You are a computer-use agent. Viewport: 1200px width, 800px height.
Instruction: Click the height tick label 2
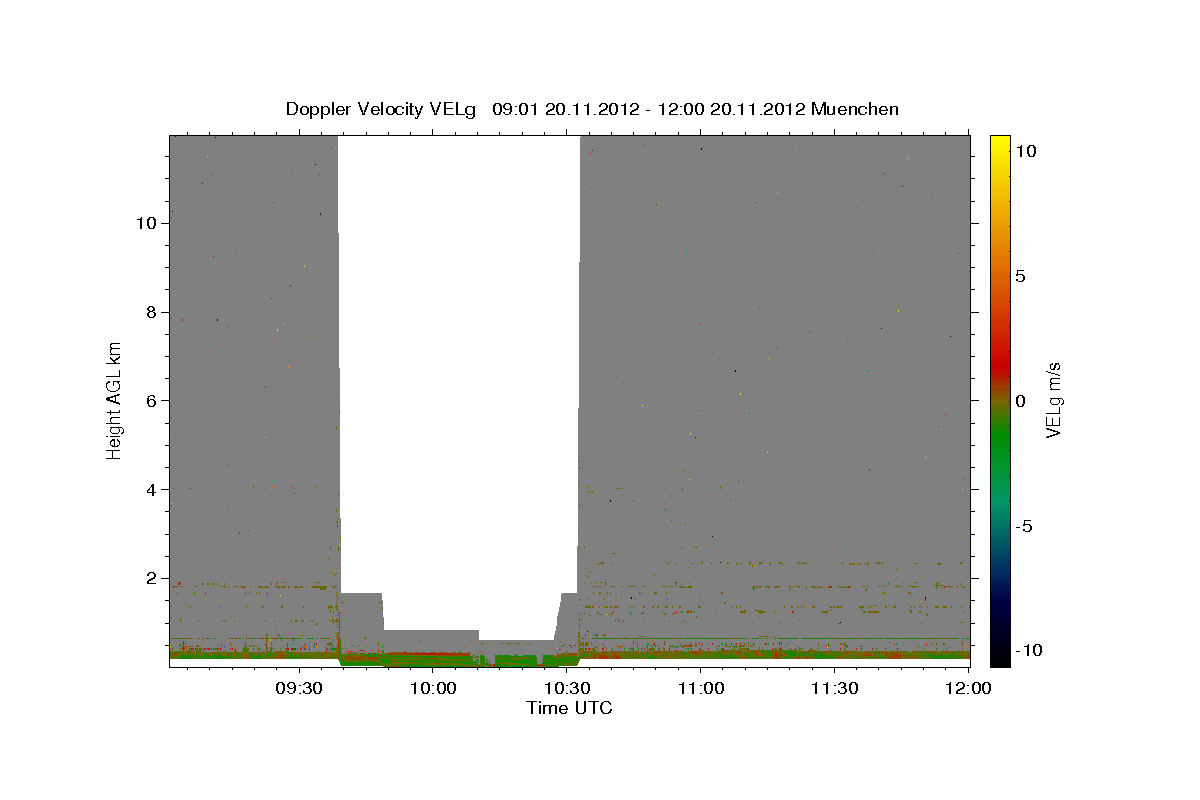click(149, 578)
